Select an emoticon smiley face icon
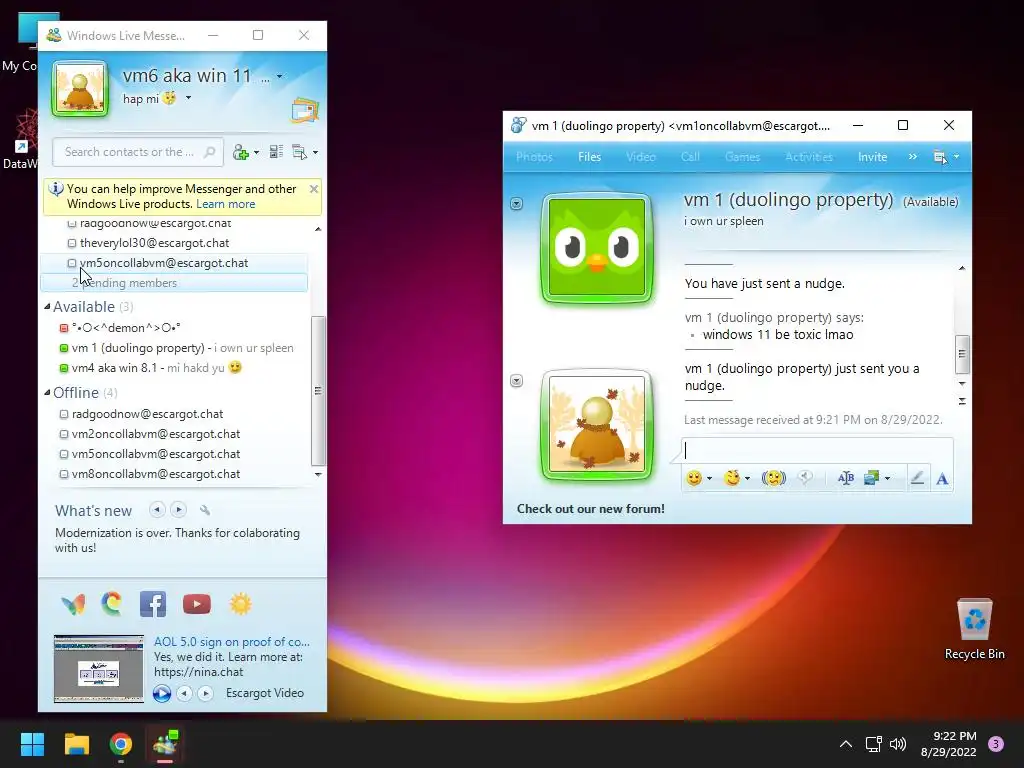Screen dimensions: 1024x768 (x=694, y=478)
